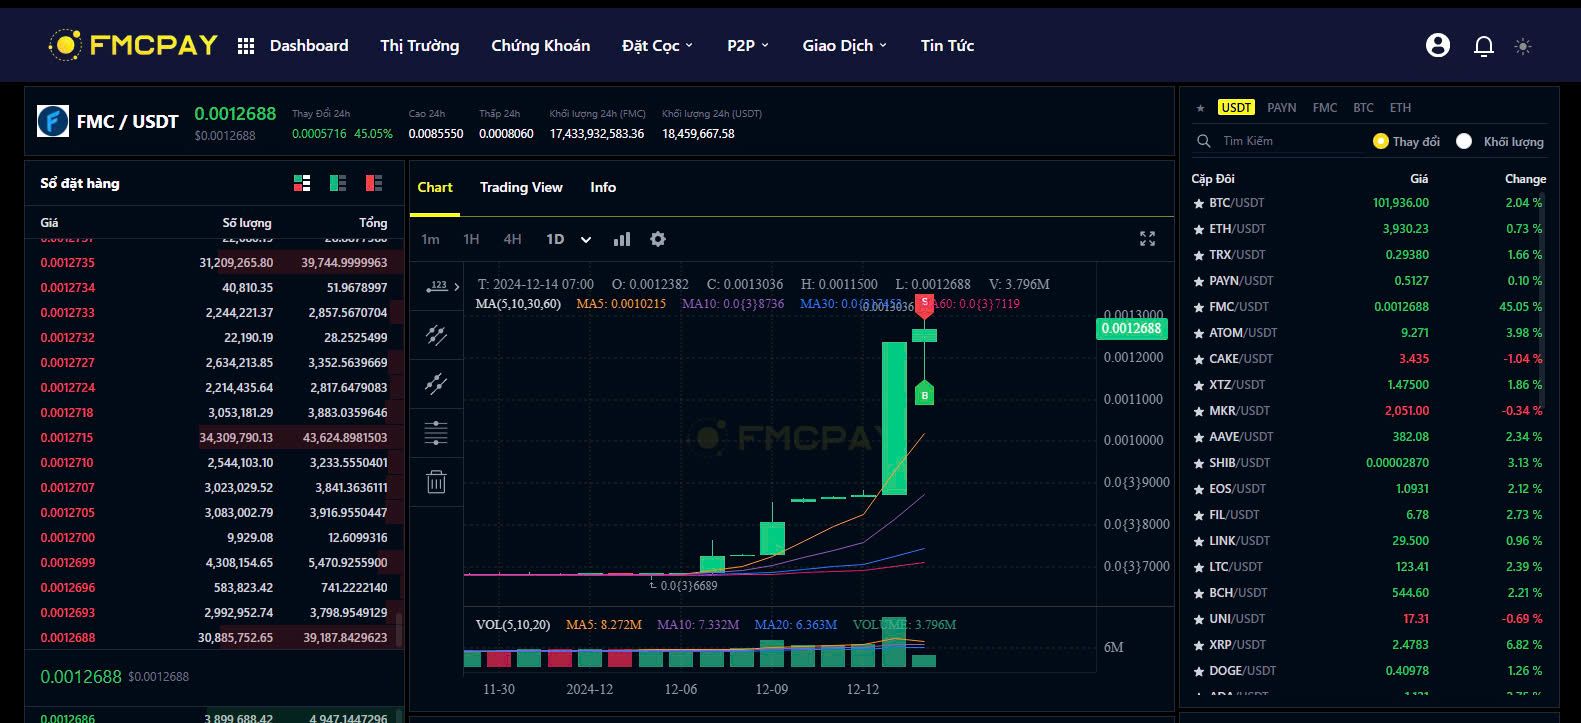Viewport: 1581px width, 723px height.
Task: Set chart interval to 1H
Action: (471, 239)
